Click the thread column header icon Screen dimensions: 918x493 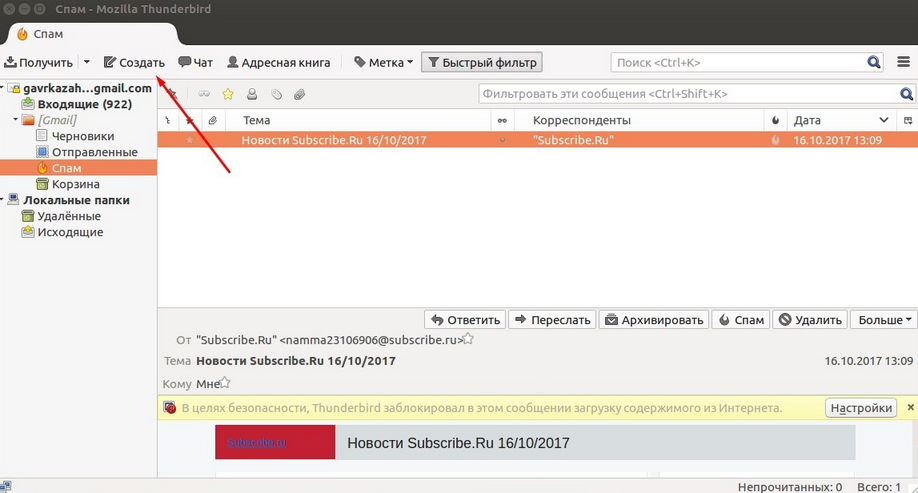pos(167,120)
